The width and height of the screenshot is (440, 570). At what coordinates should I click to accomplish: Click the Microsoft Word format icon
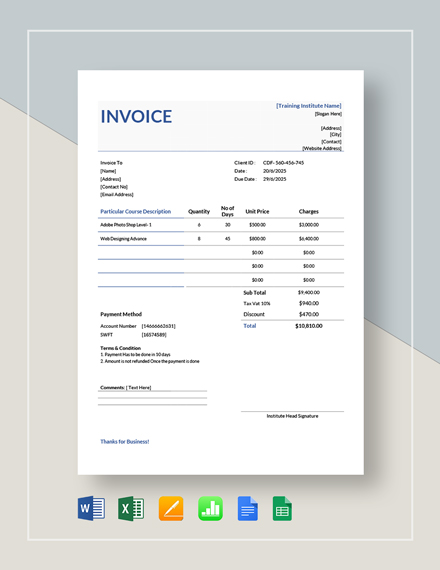[x=91, y=508]
